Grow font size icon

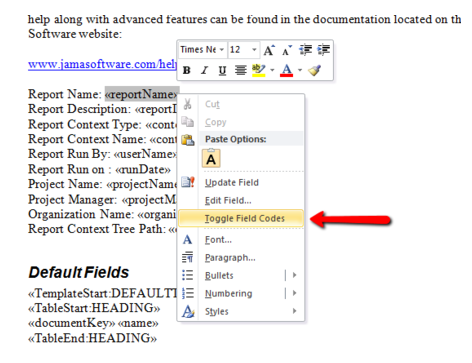pos(269,50)
